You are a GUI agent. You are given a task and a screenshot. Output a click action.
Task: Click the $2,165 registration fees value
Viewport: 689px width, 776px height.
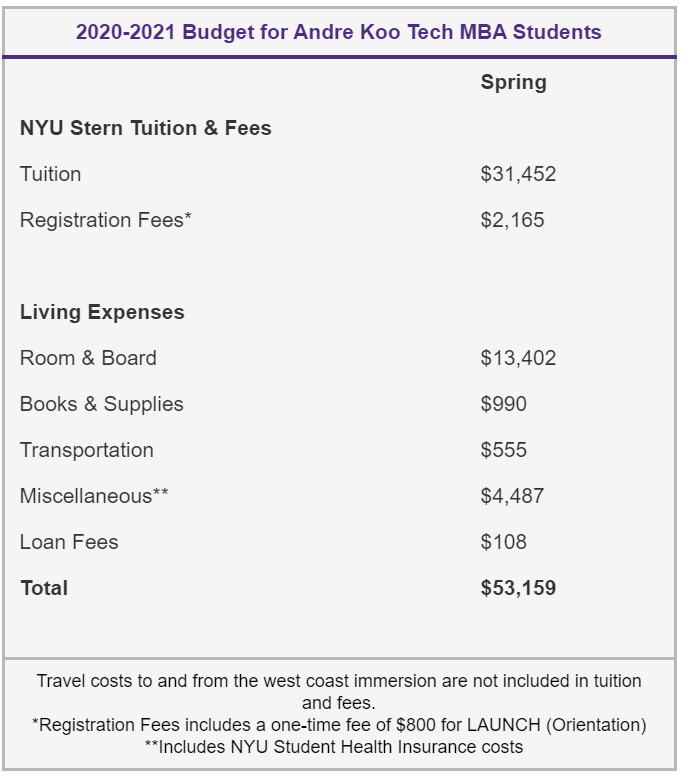pos(512,220)
